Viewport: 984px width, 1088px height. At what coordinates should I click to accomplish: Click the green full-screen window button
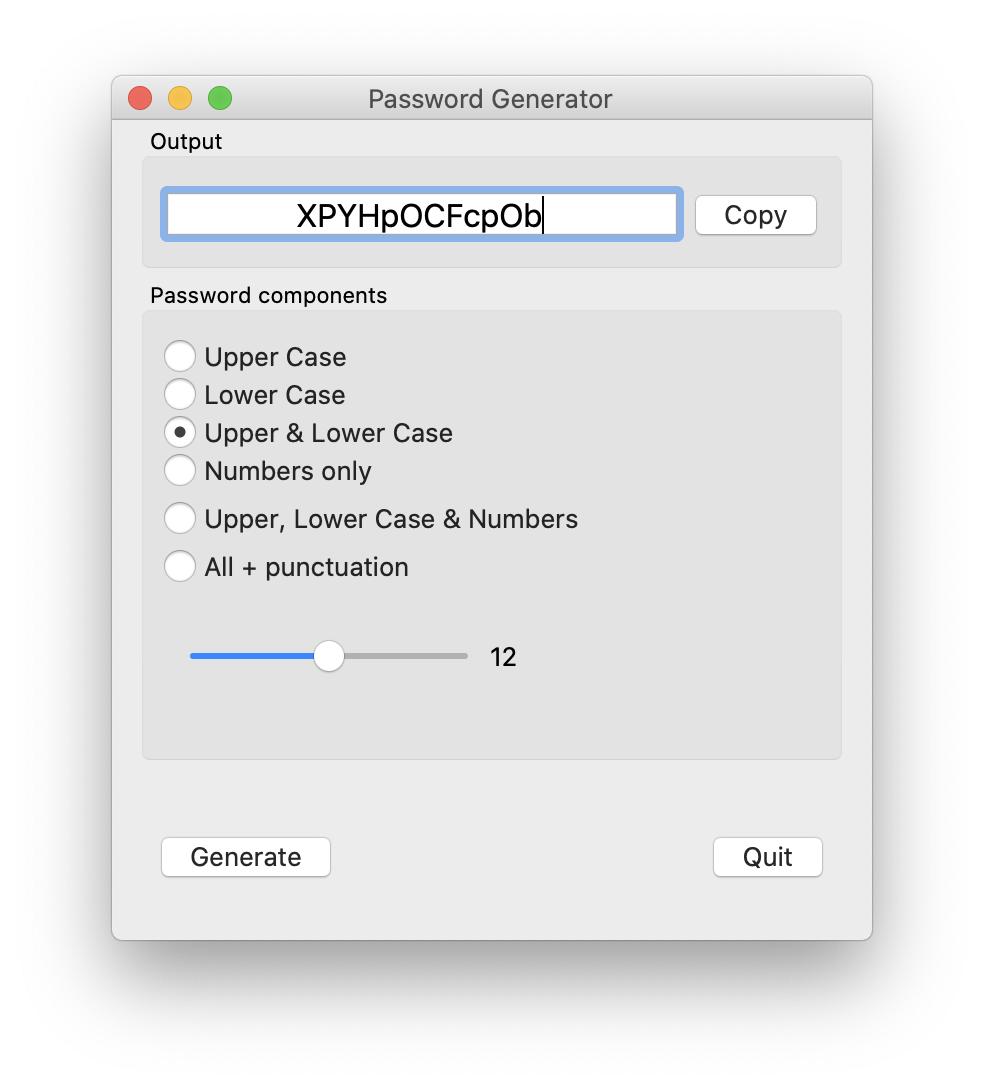[220, 98]
